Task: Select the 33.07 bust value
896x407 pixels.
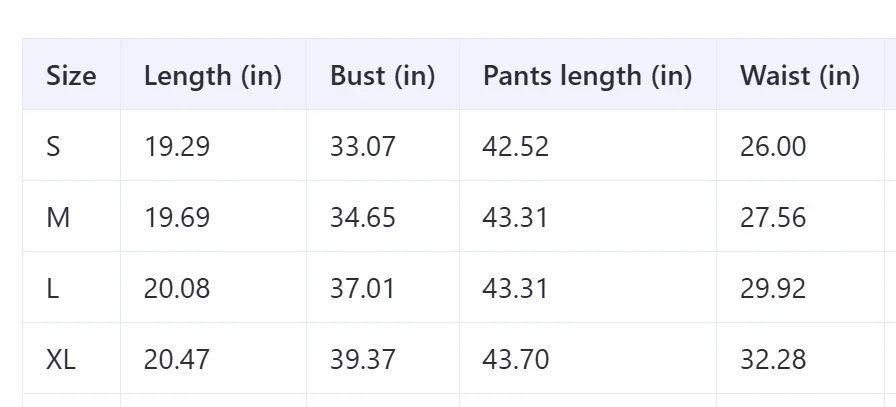Action: (362, 146)
